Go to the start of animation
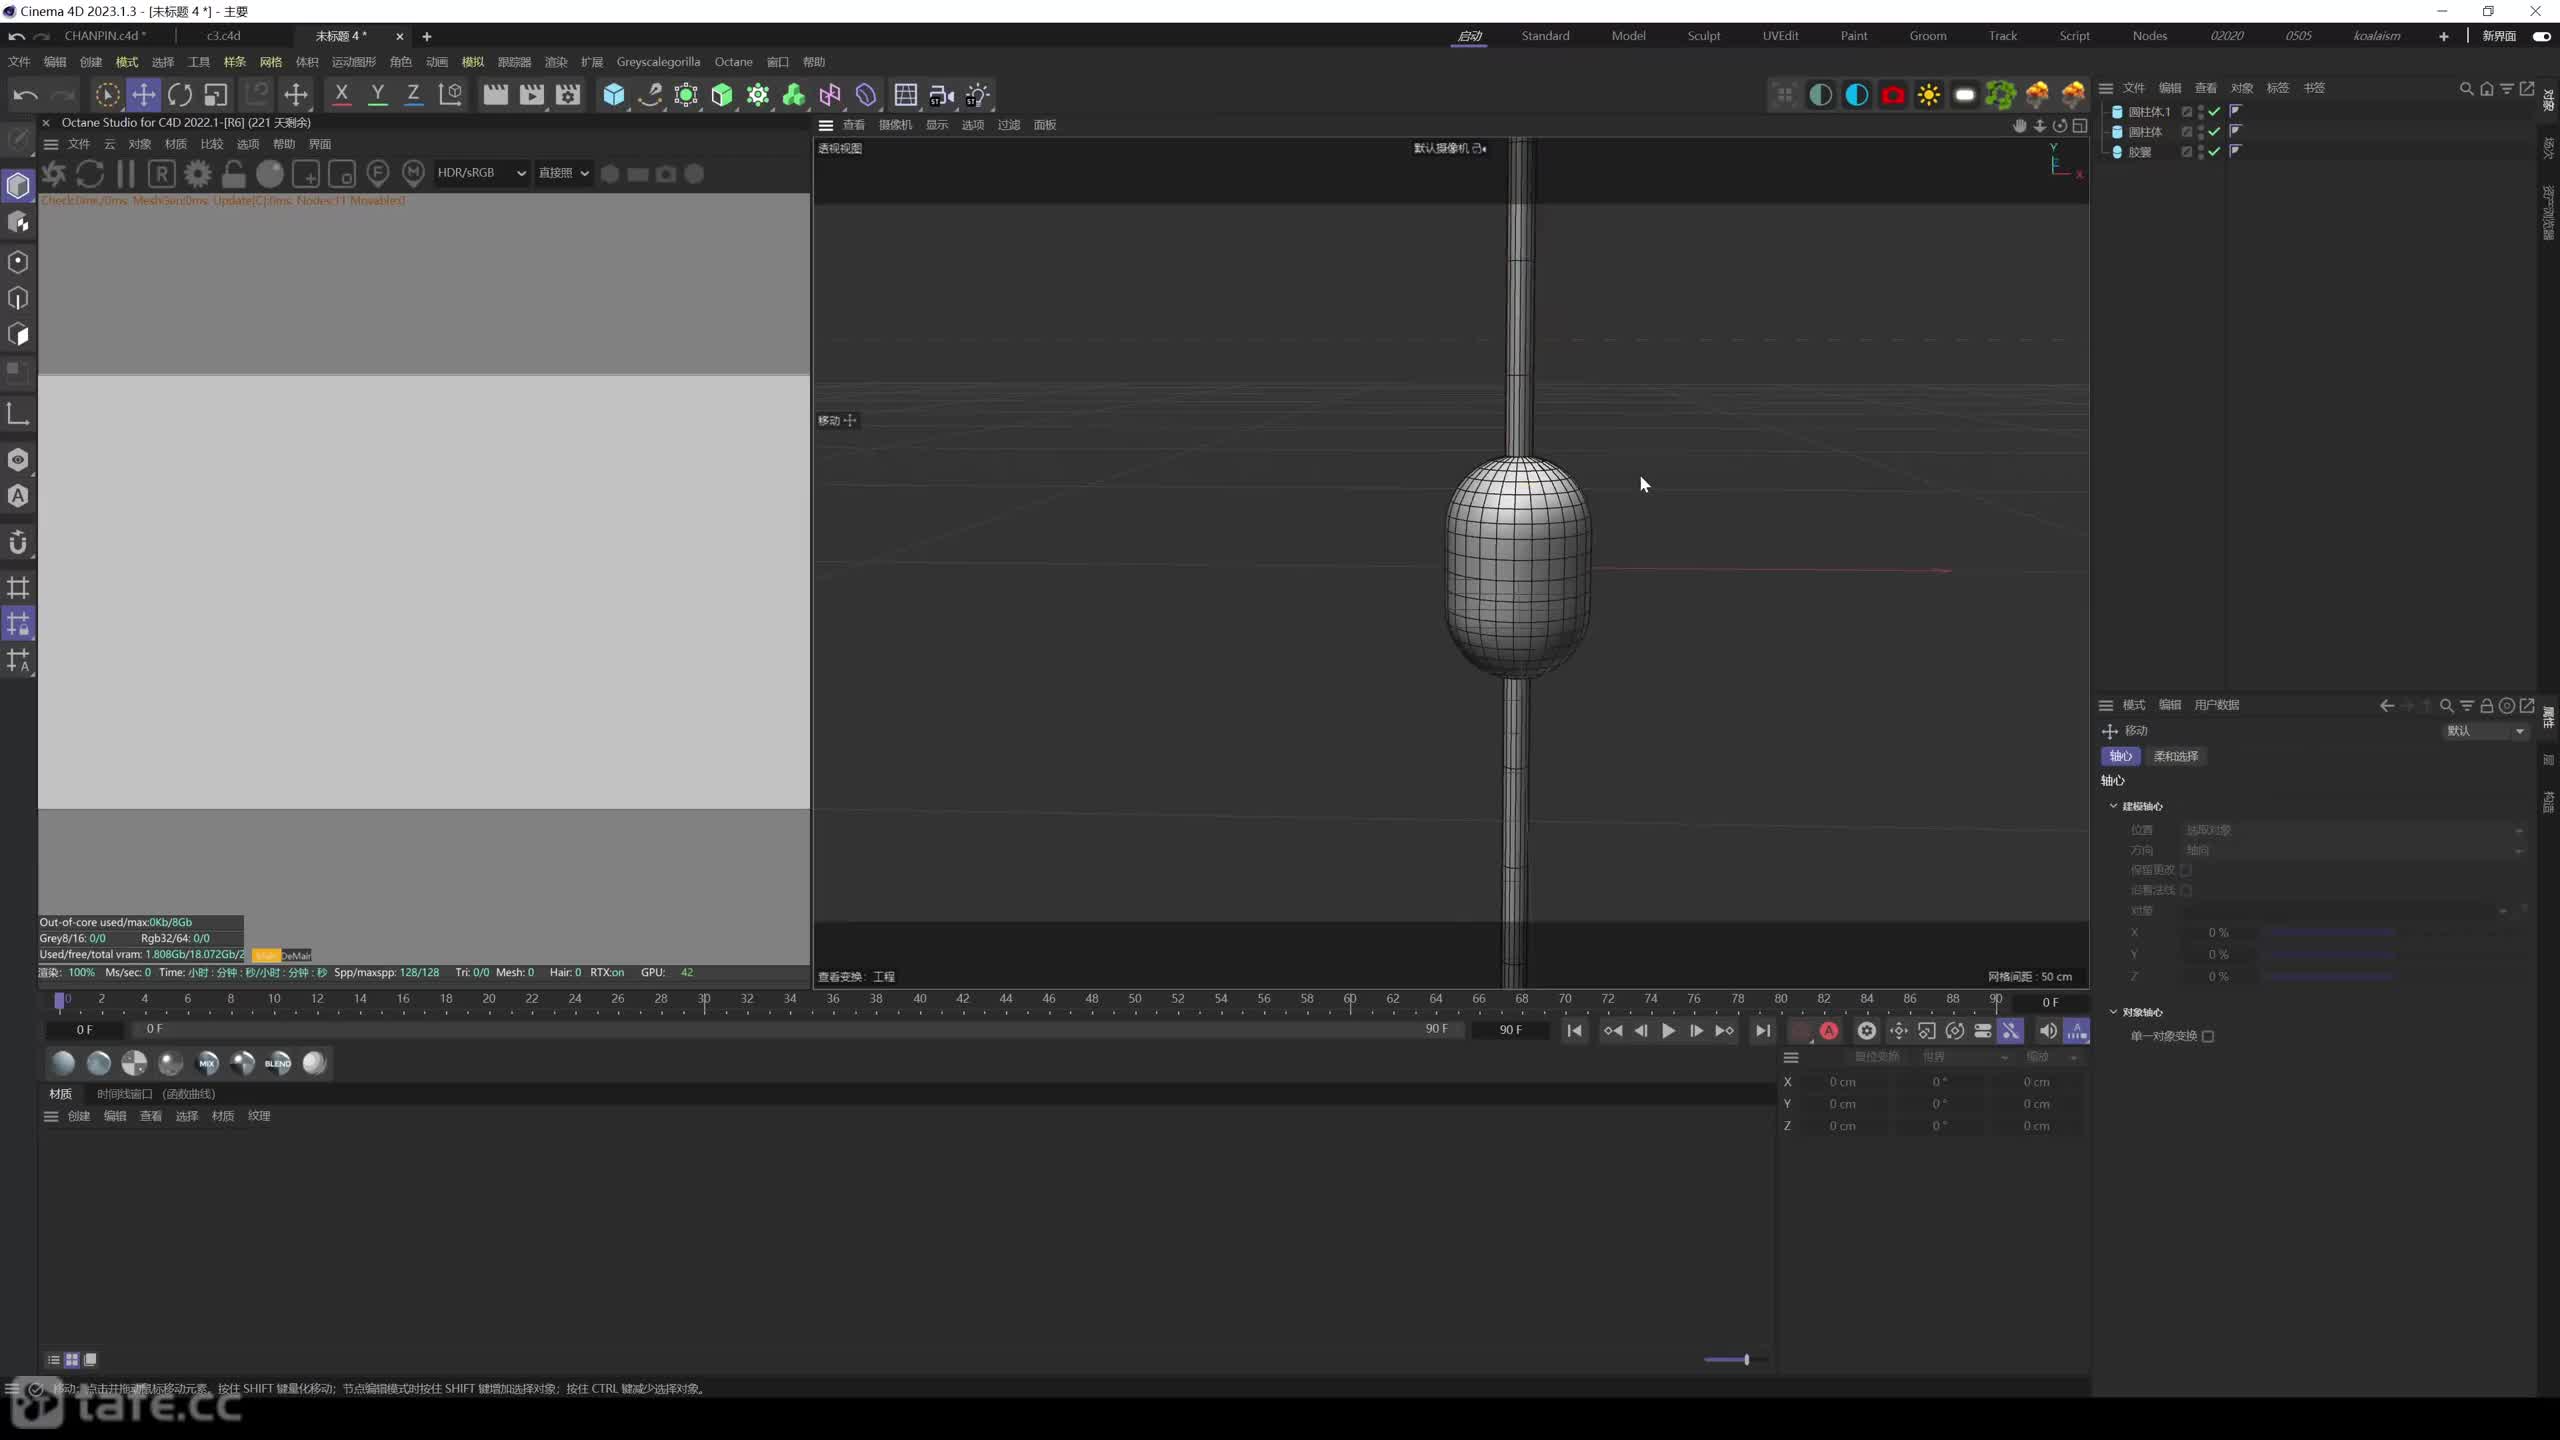 click(x=1575, y=1031)
